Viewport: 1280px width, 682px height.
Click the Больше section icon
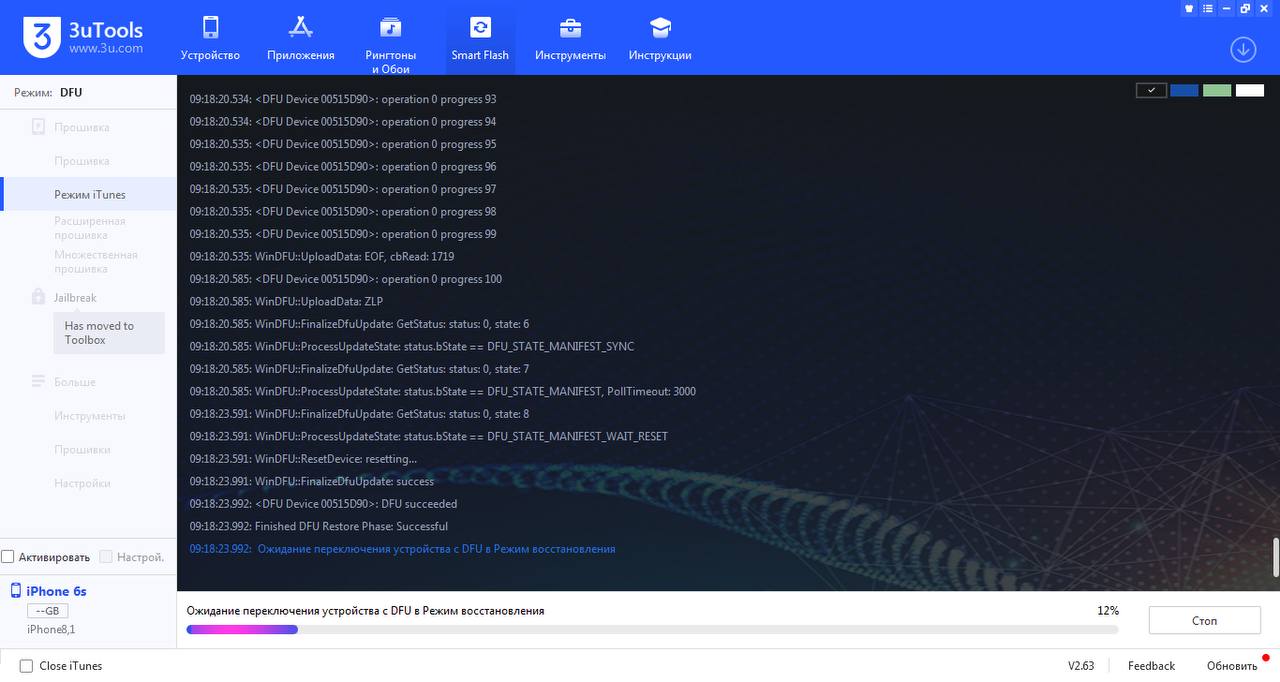click(38, 381)
